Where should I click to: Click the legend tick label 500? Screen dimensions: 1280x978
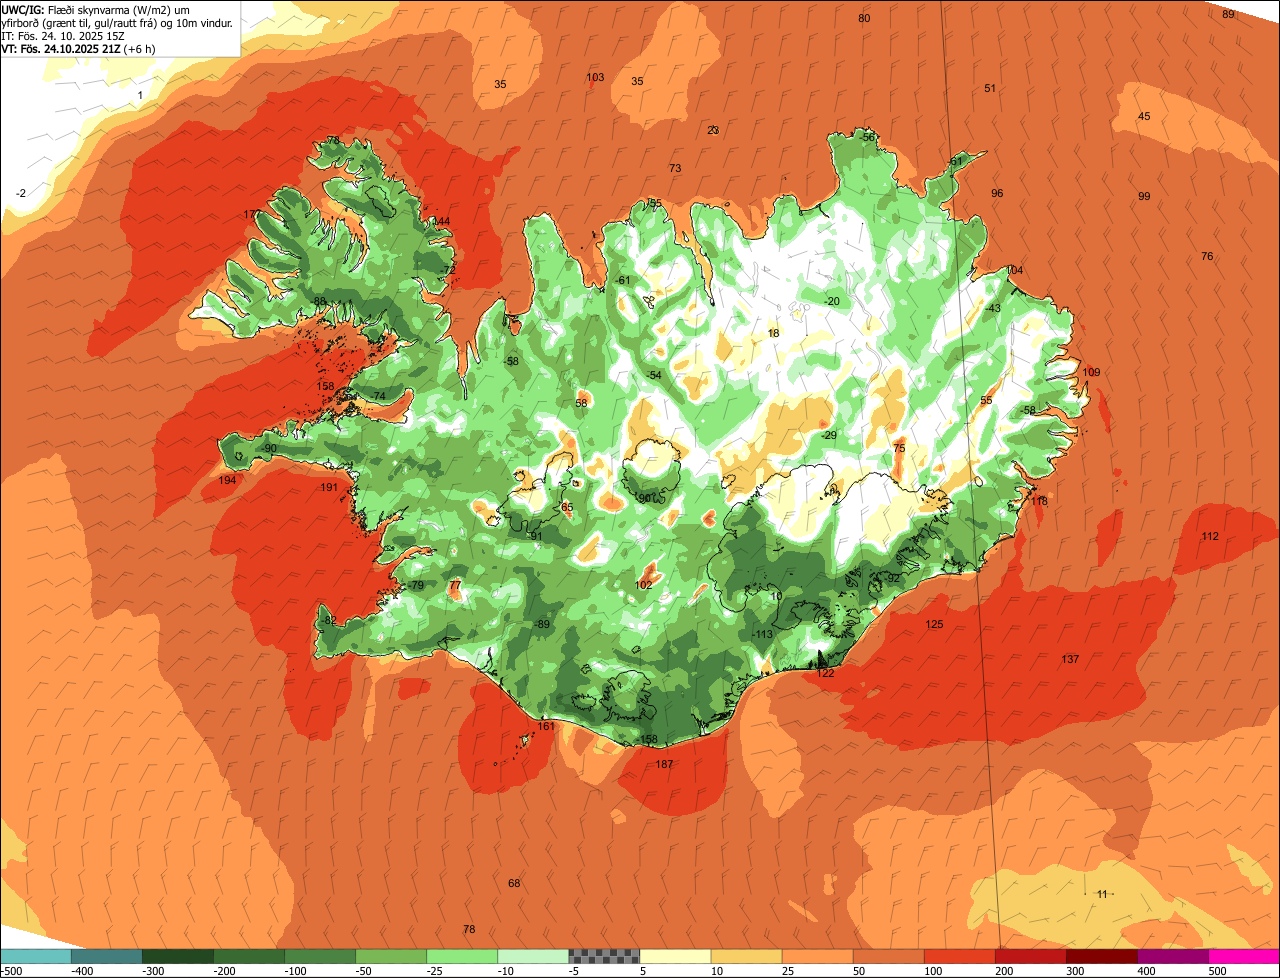[1217, 971]
